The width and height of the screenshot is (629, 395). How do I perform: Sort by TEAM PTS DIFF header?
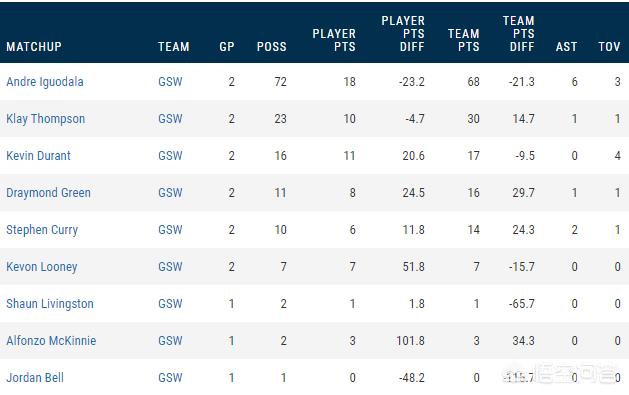pos(519,34)
